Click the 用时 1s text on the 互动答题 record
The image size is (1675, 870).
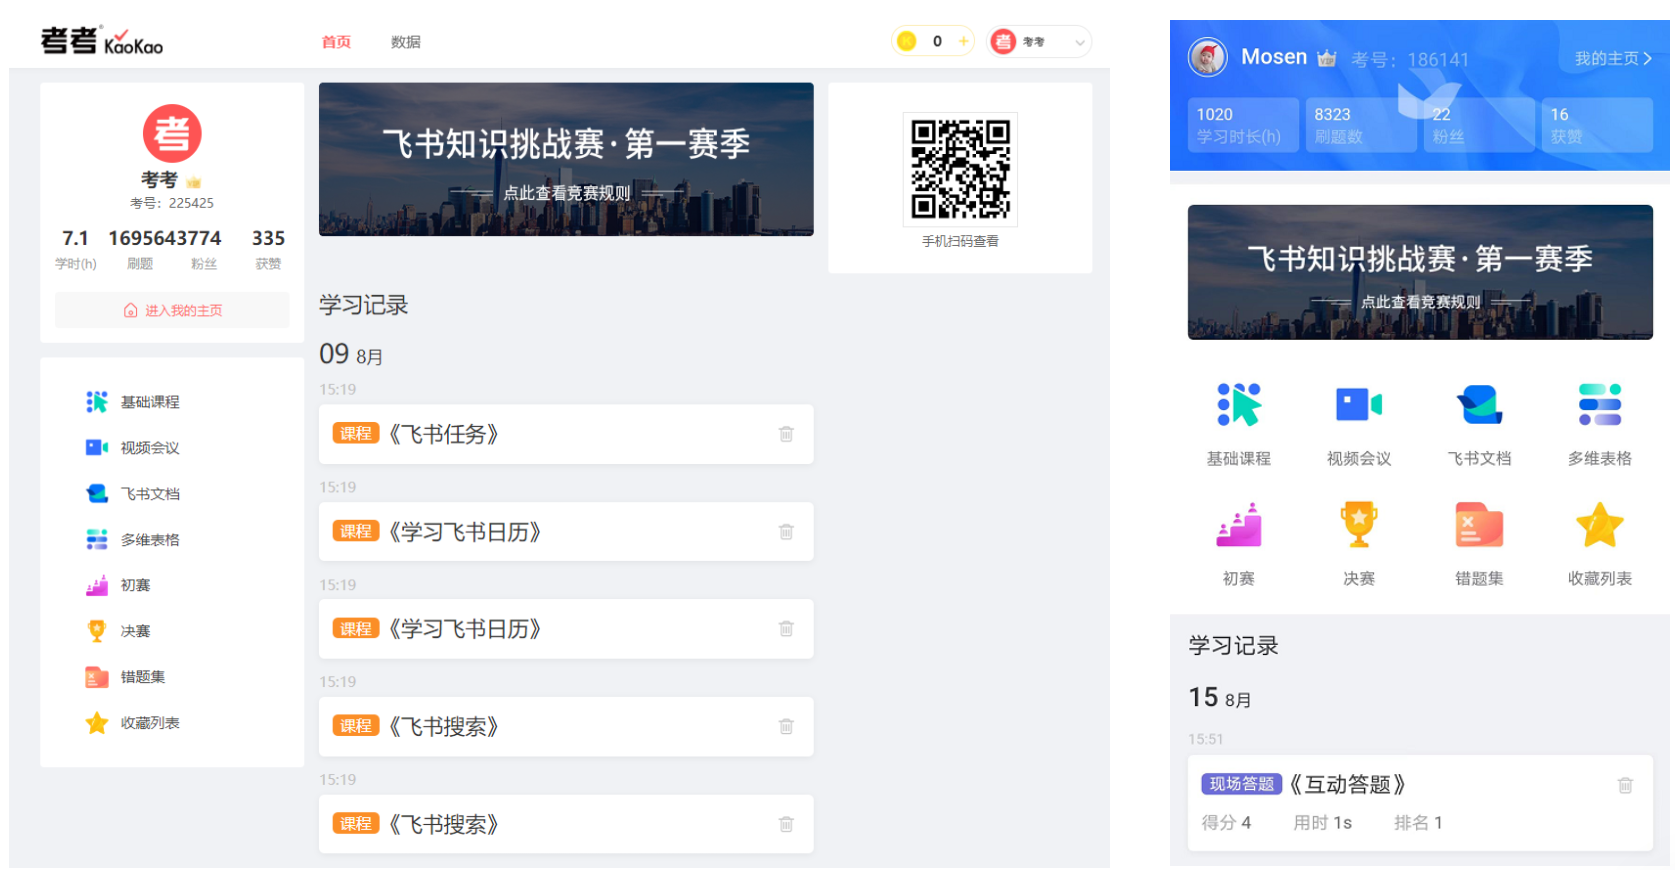click(1322, 823)
